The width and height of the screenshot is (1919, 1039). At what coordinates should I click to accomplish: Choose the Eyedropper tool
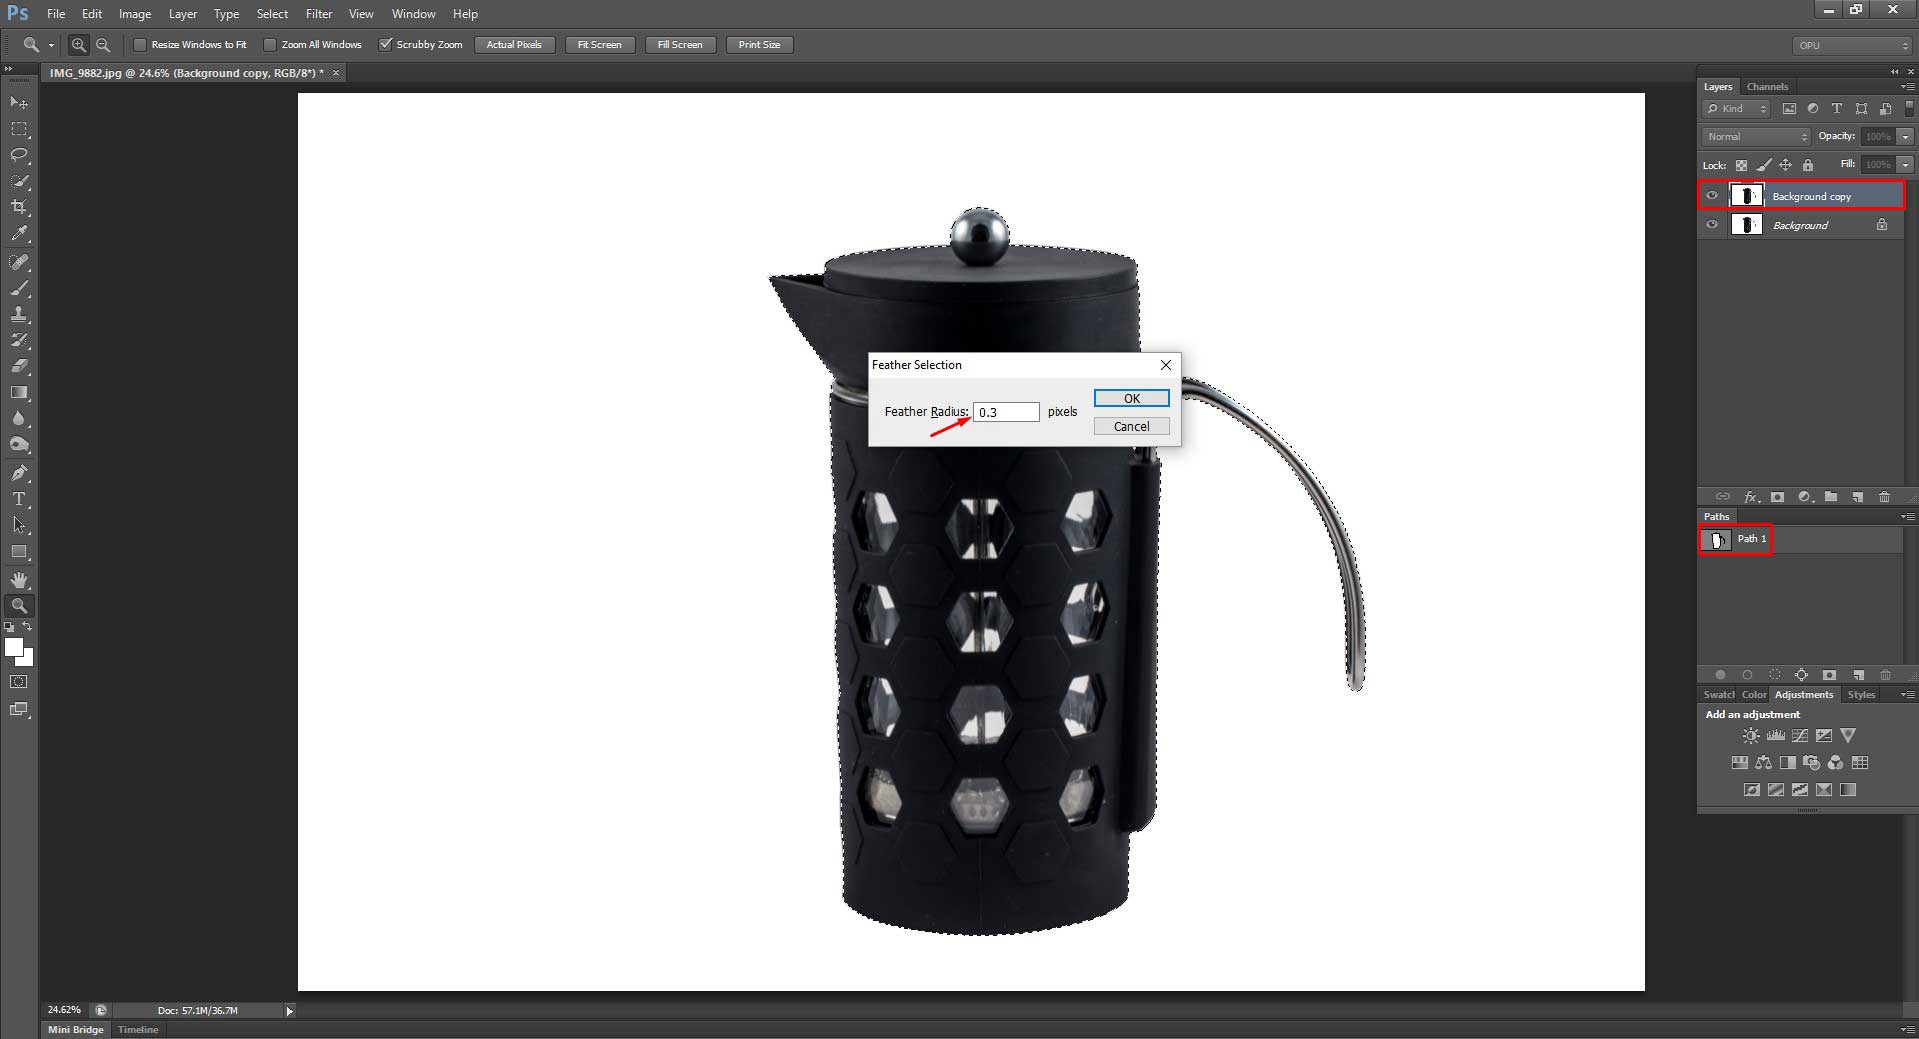(19, 235)
